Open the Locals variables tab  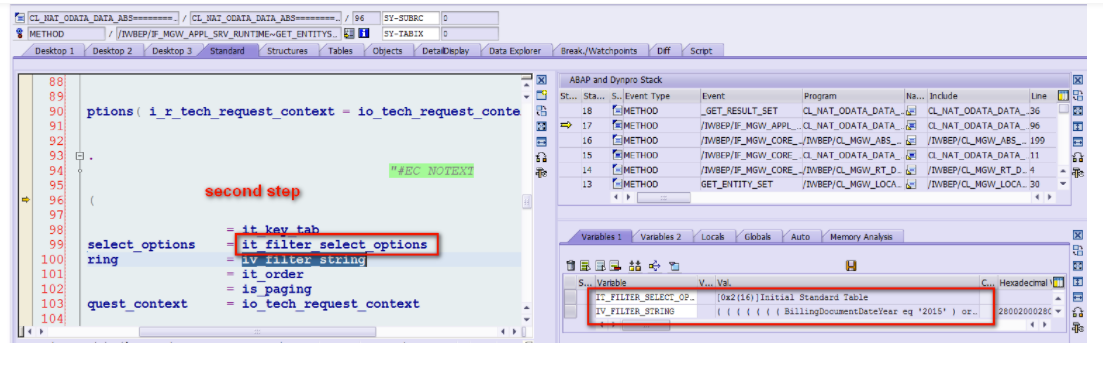[x=713, y=237]
